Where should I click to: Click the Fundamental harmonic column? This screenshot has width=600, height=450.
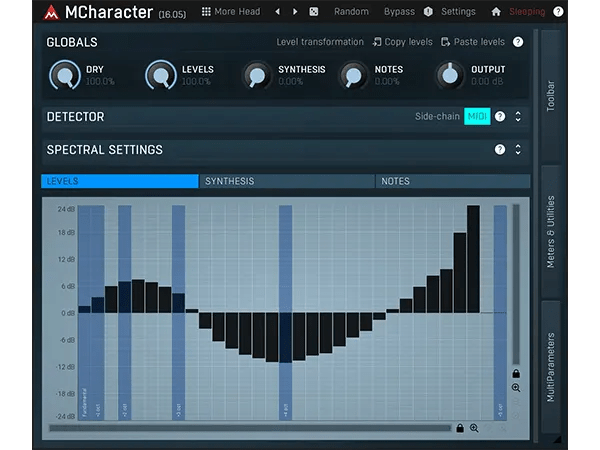(x=84, y=312)
